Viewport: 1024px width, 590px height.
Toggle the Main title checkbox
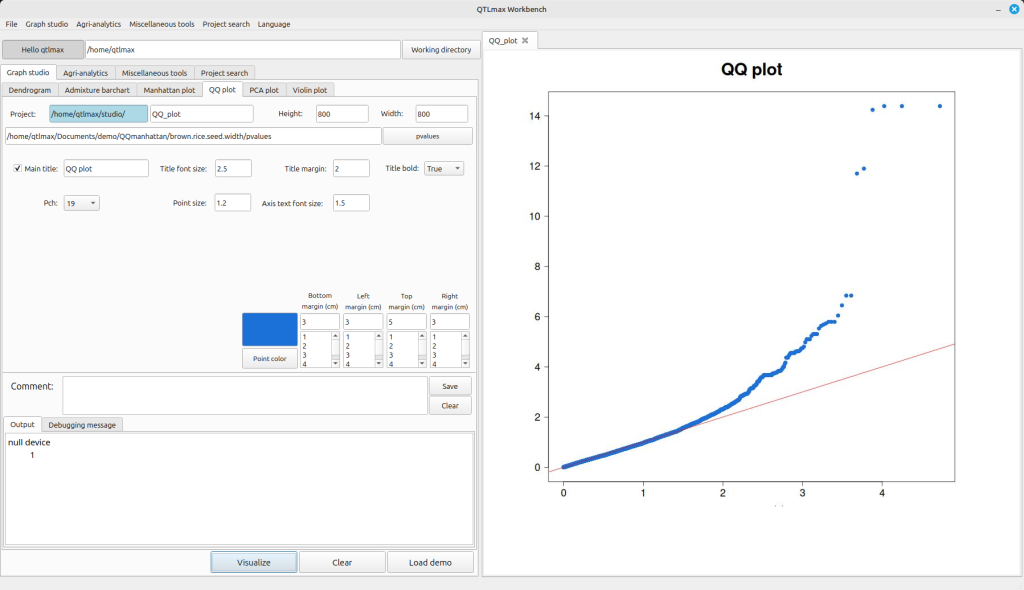18,169
